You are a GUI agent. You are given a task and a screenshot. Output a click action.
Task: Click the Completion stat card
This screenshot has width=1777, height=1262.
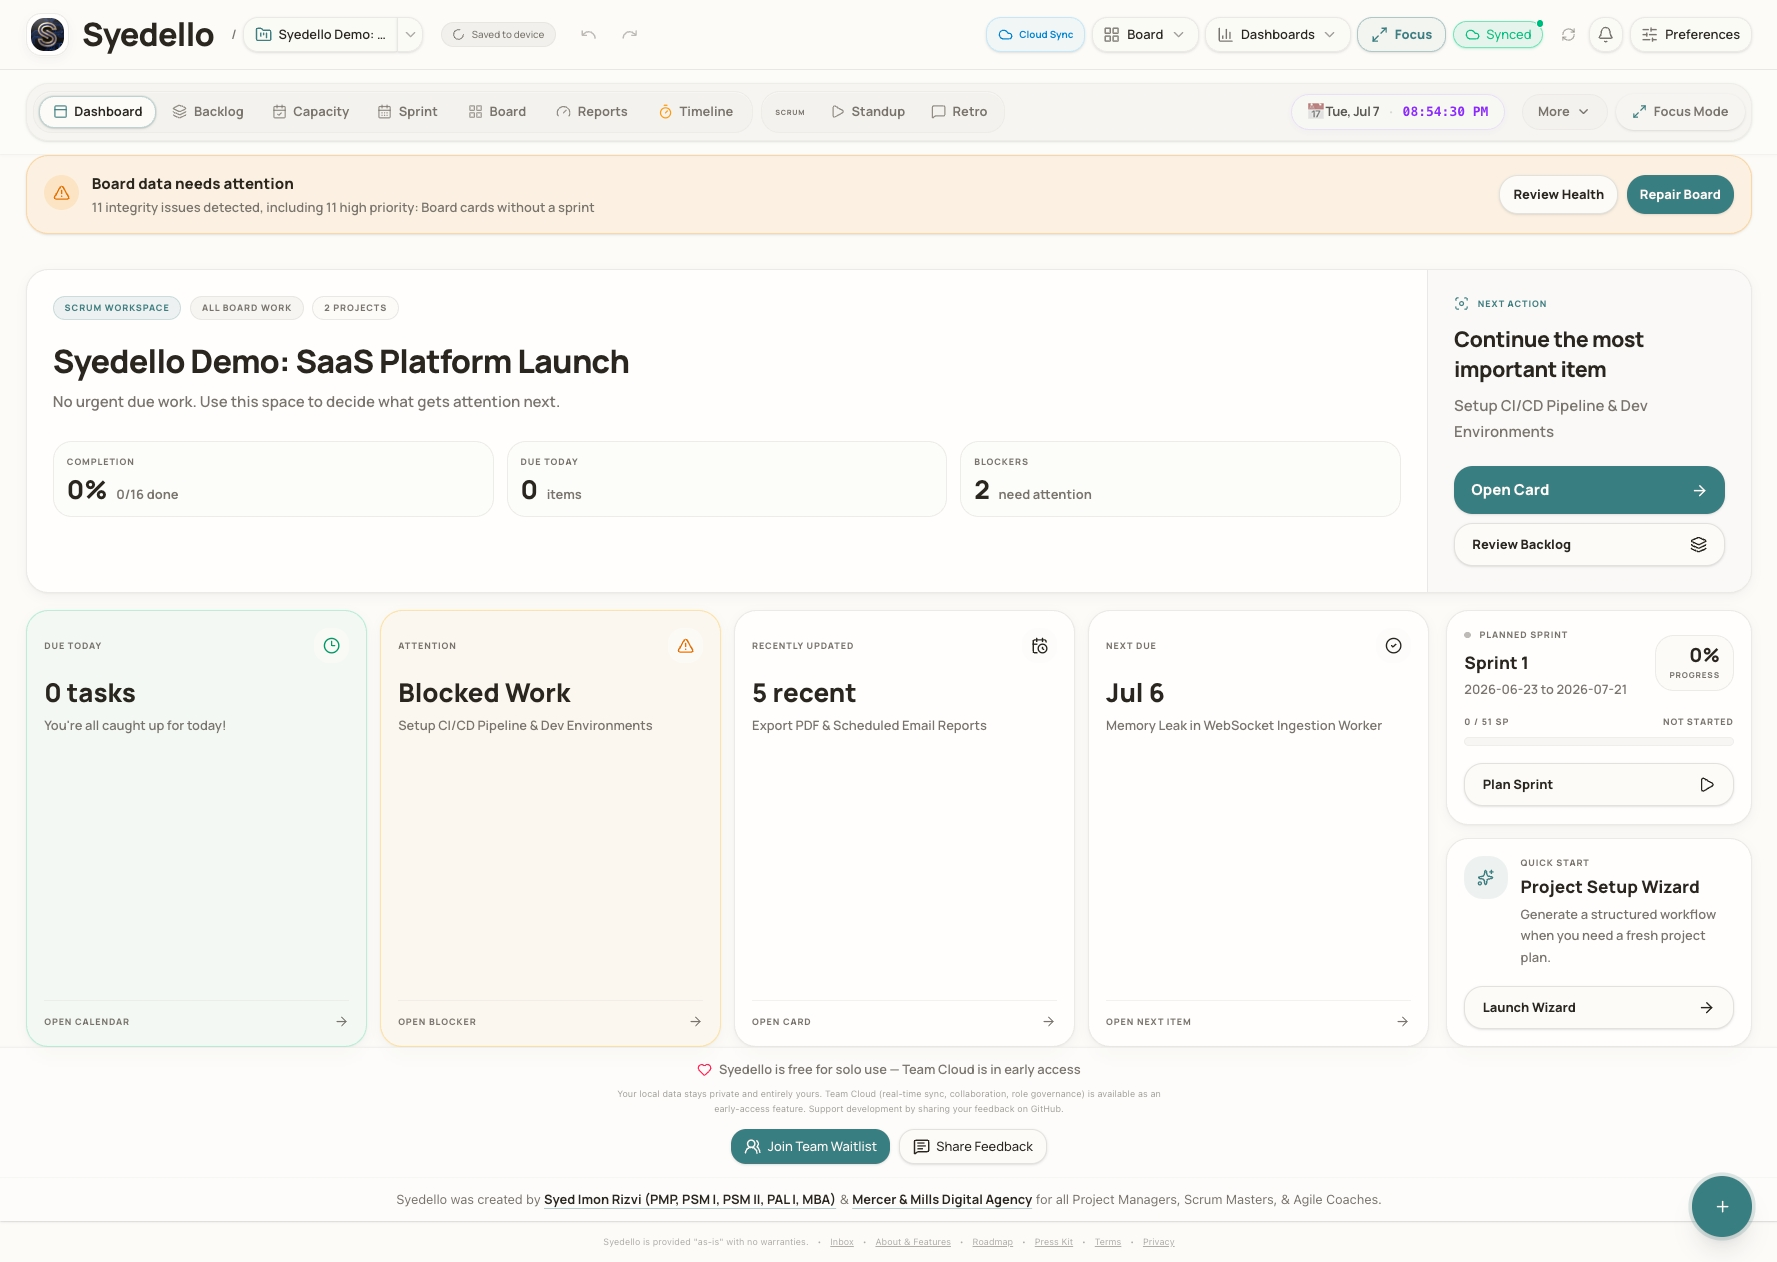(273, 479)
